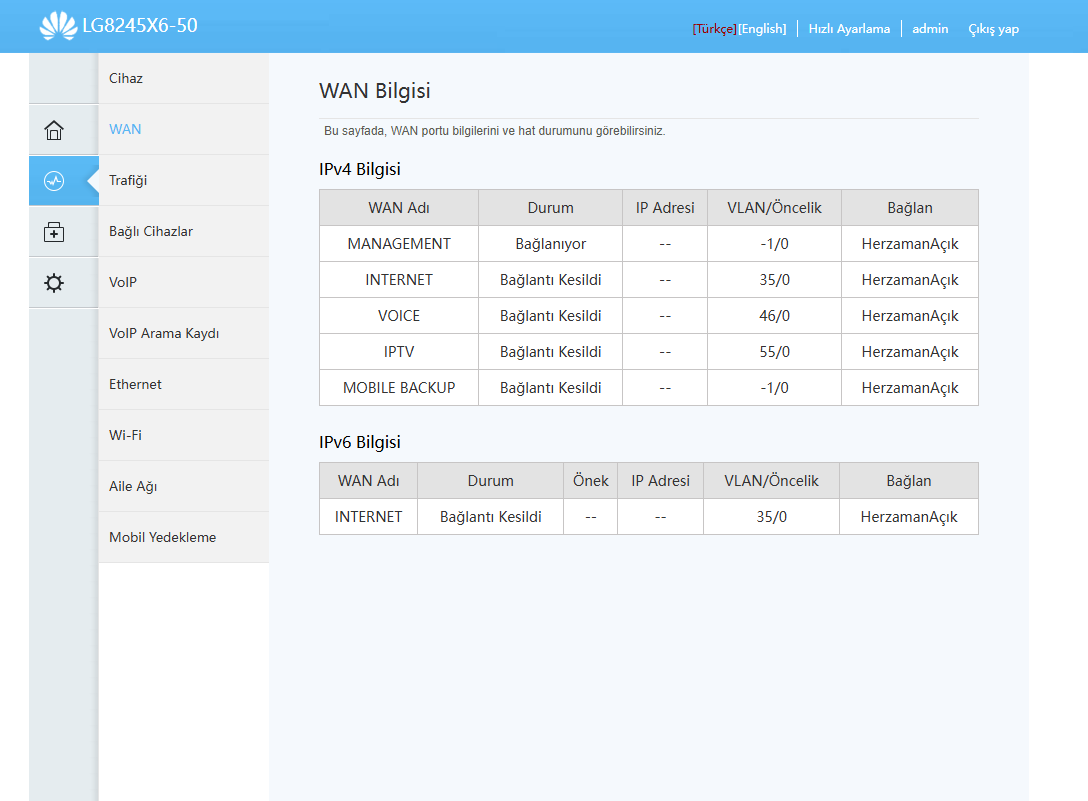
Task: Click IPTV row Bağlantı Kesildi status
Action: click(x=550, y=352)
